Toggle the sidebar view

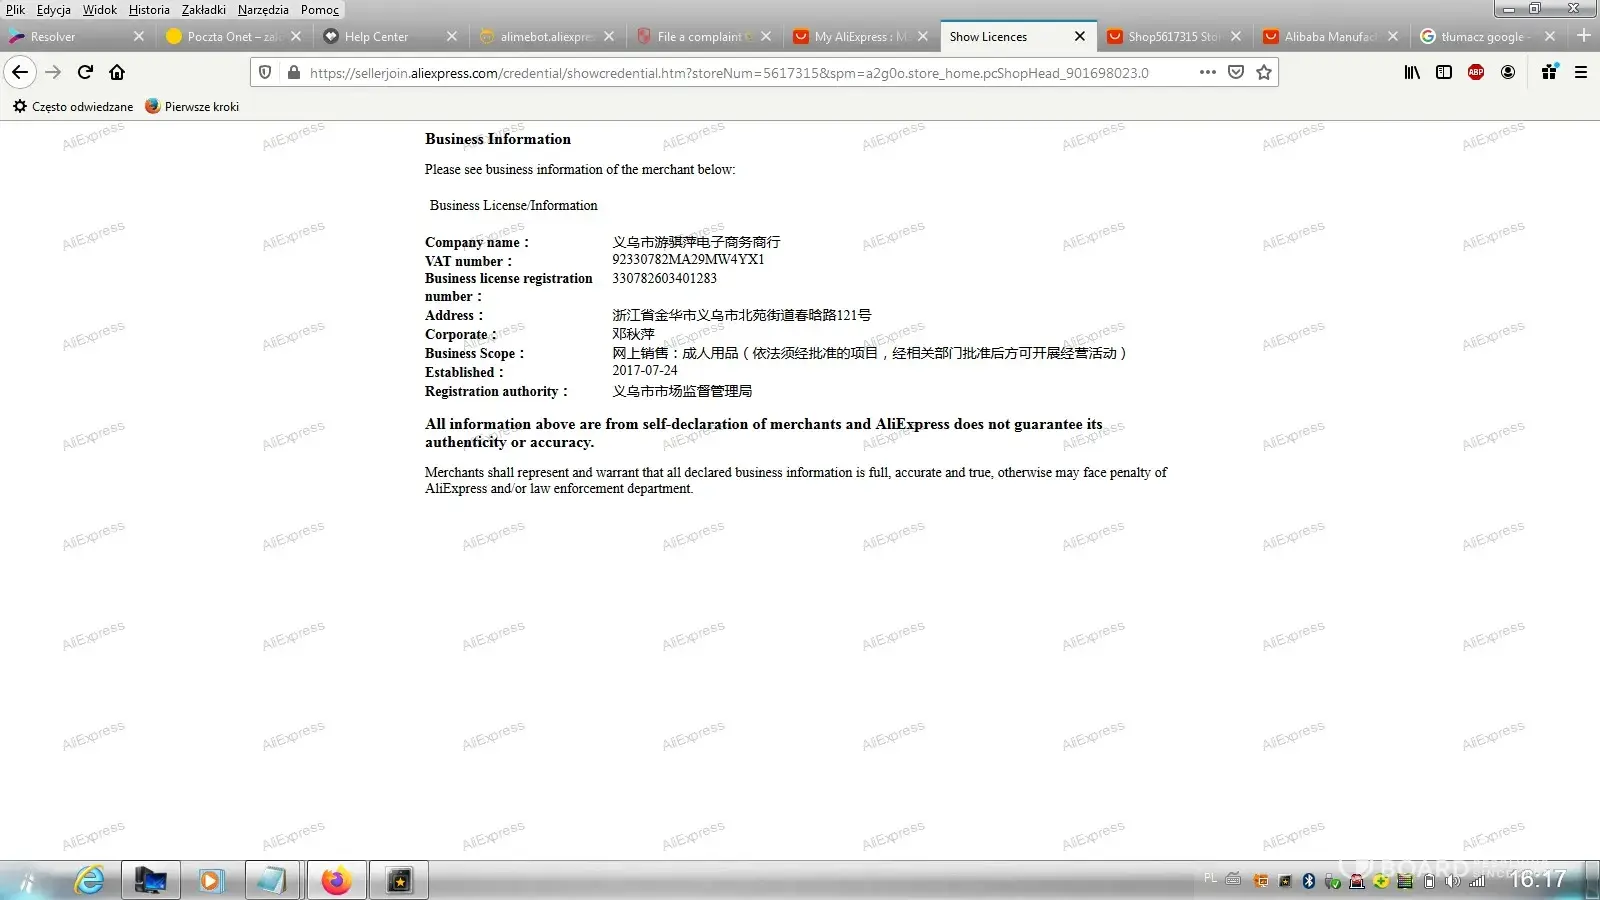[x=1444, y=72]
